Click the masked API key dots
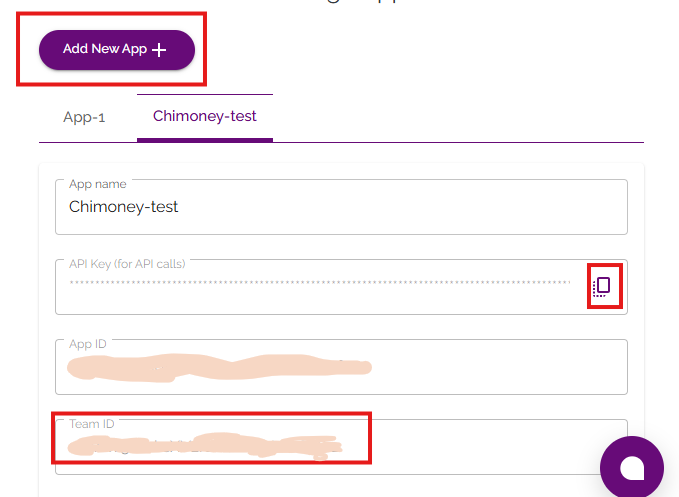Screen dimensions: 679x497 [x=320, y=283]
